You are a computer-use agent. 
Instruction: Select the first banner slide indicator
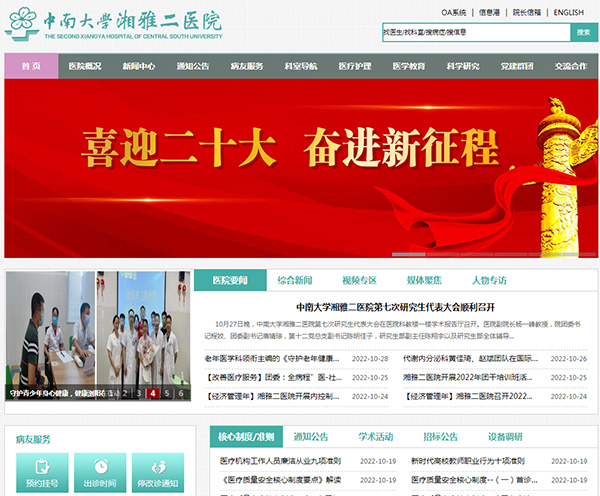point(409,254)
